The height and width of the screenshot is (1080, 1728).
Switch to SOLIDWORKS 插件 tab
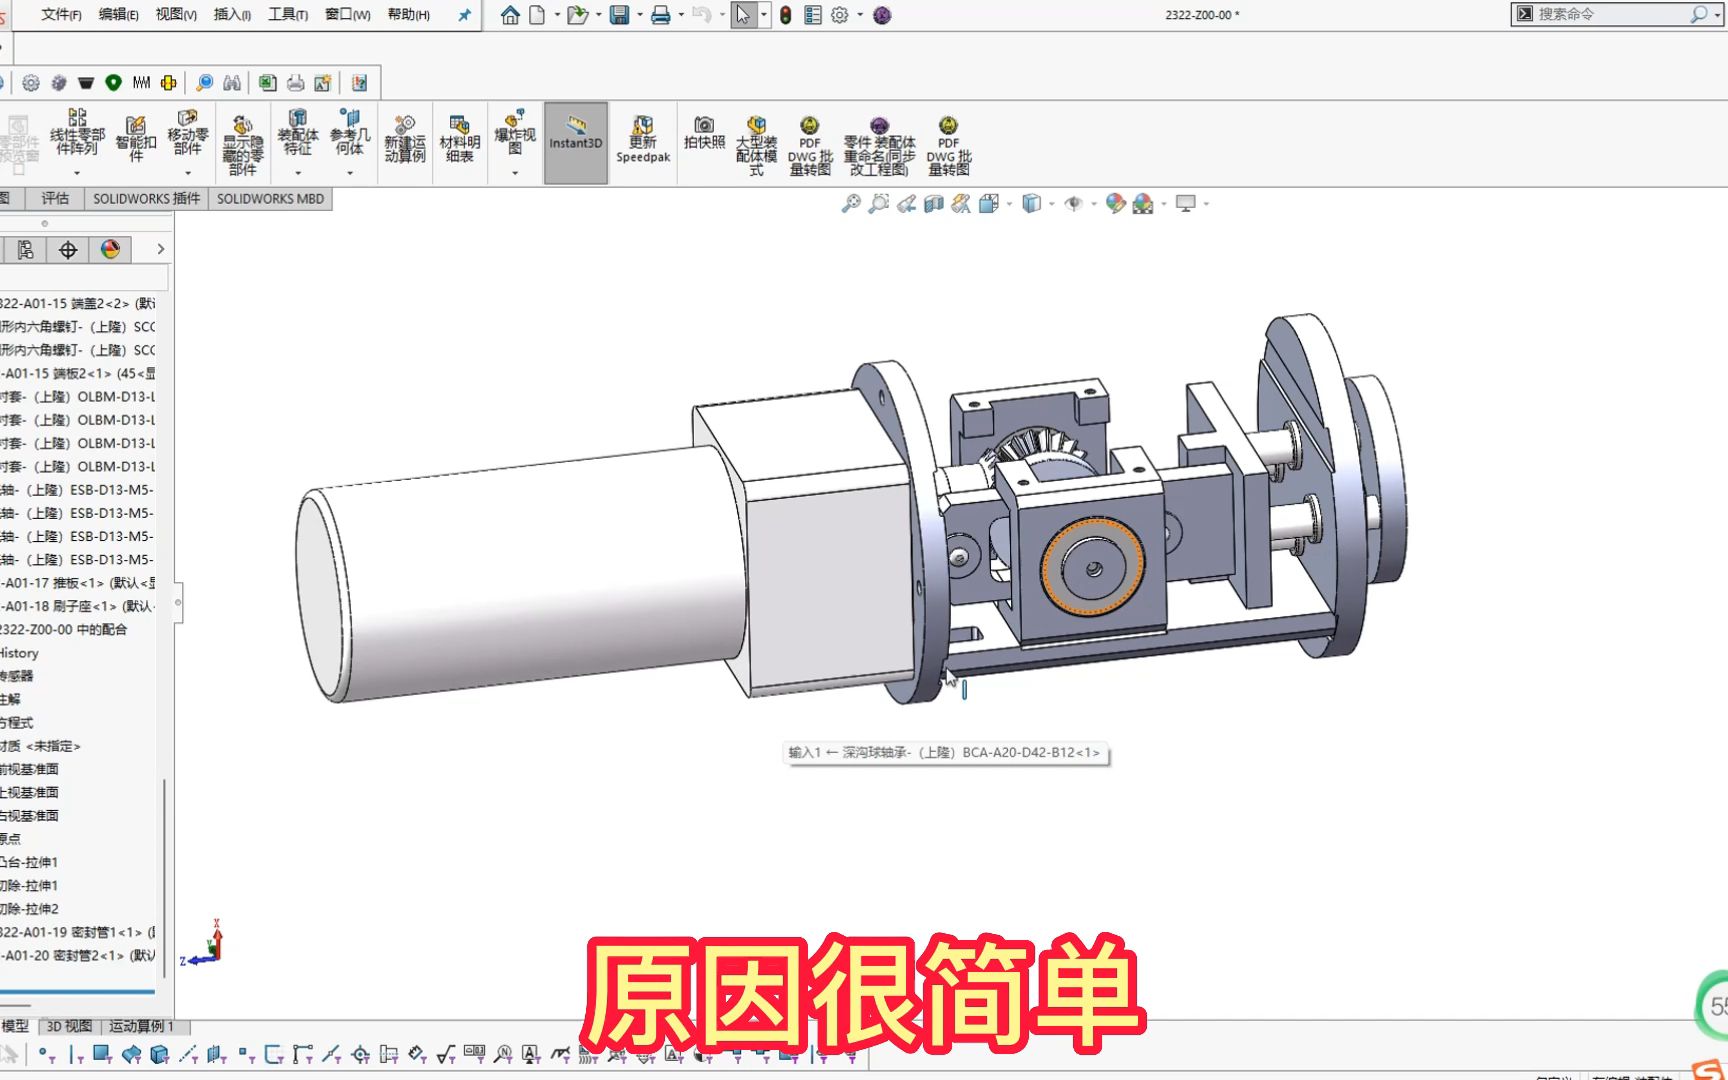point(146,198)
